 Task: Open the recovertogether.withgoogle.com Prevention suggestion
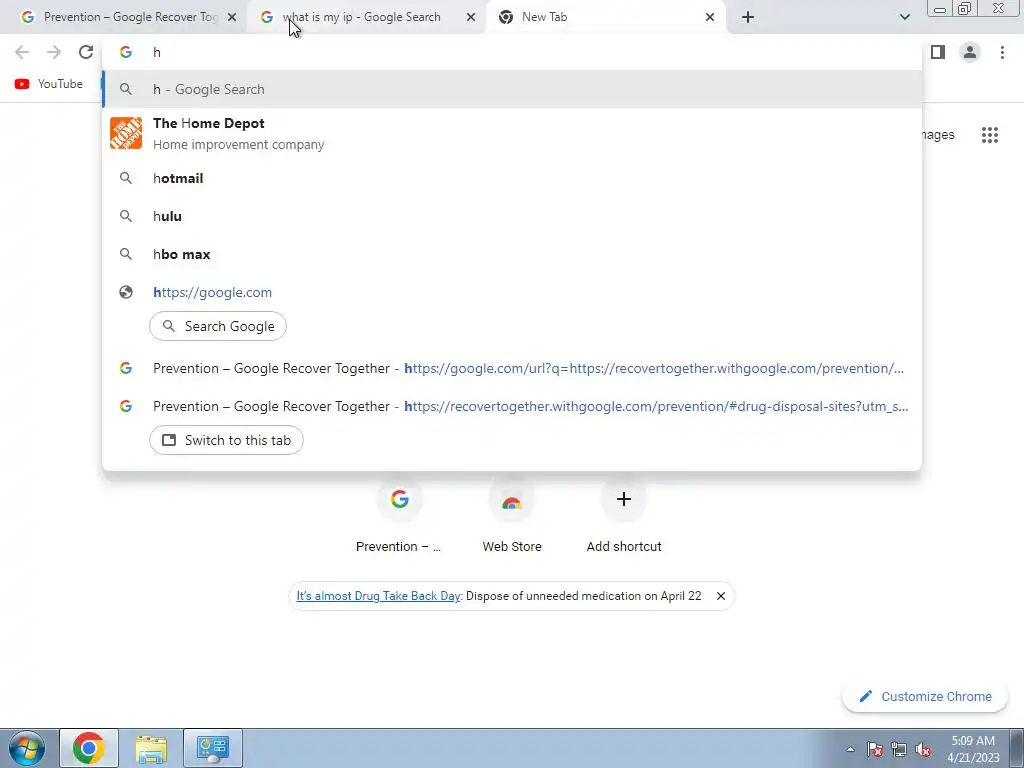pyautogui.click(x=512, y=406)
